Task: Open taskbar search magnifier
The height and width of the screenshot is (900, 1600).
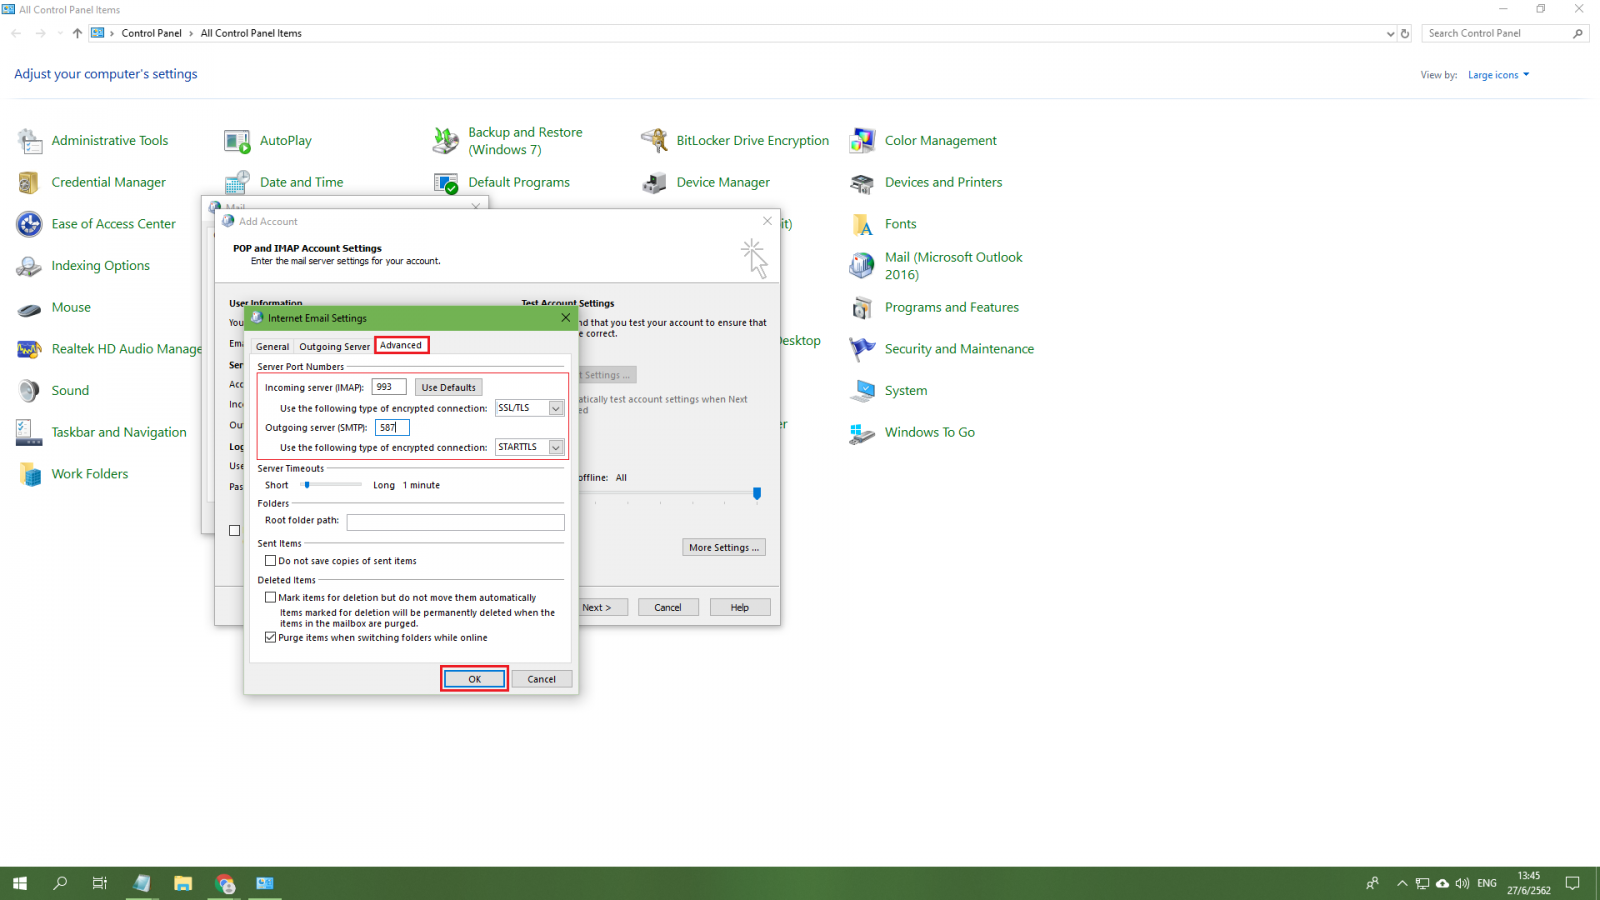Action: 60,883
